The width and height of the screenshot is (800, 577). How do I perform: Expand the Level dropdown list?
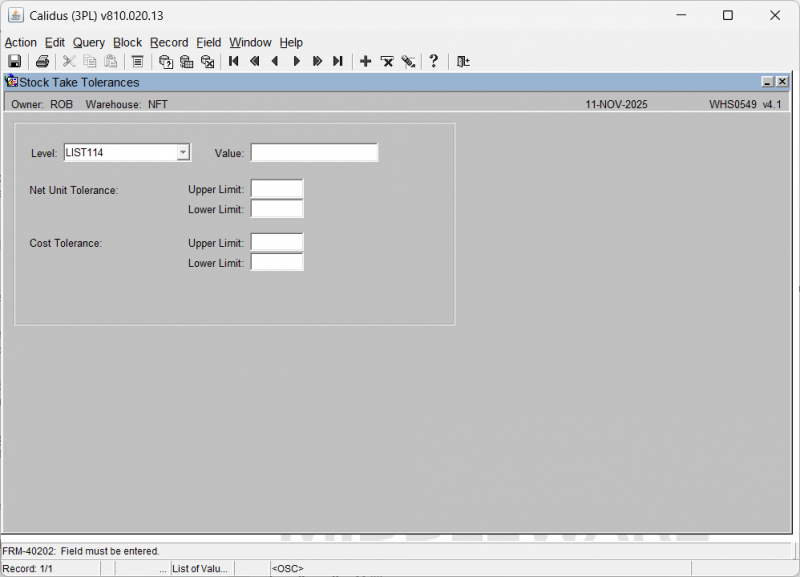[x=183, y=153]
